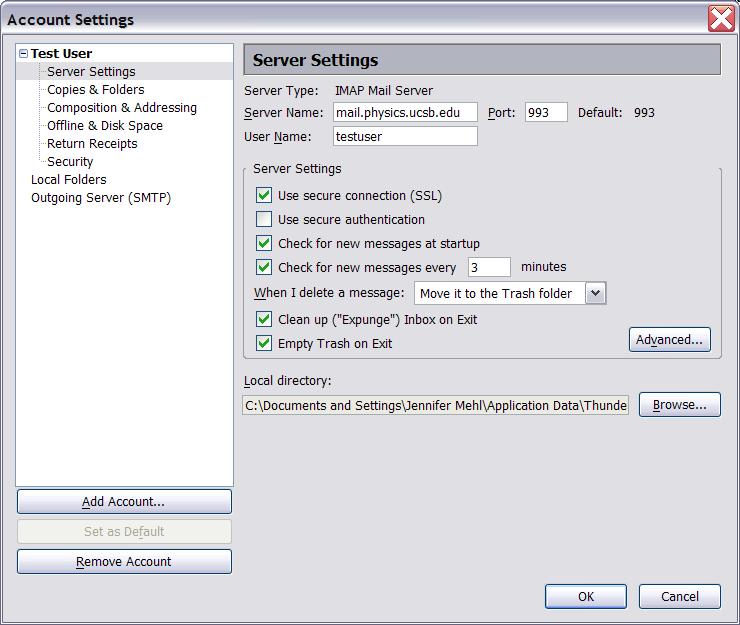
Task: Open Composition & Addressing settings
Action: 121,107
